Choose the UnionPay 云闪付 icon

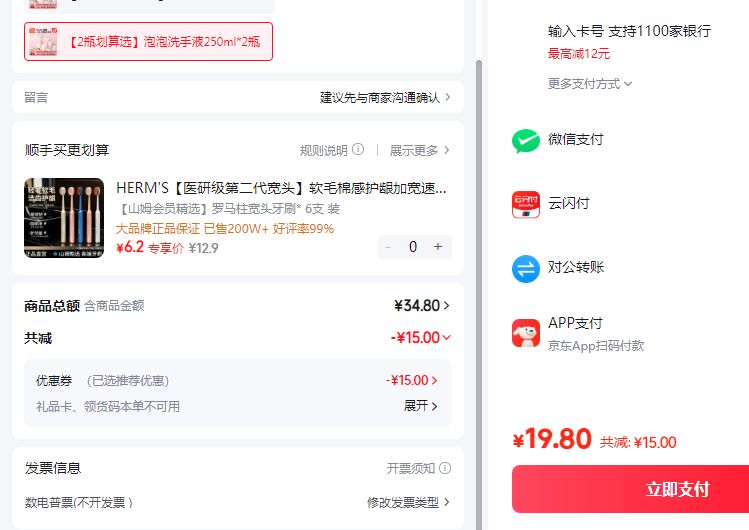525,204
